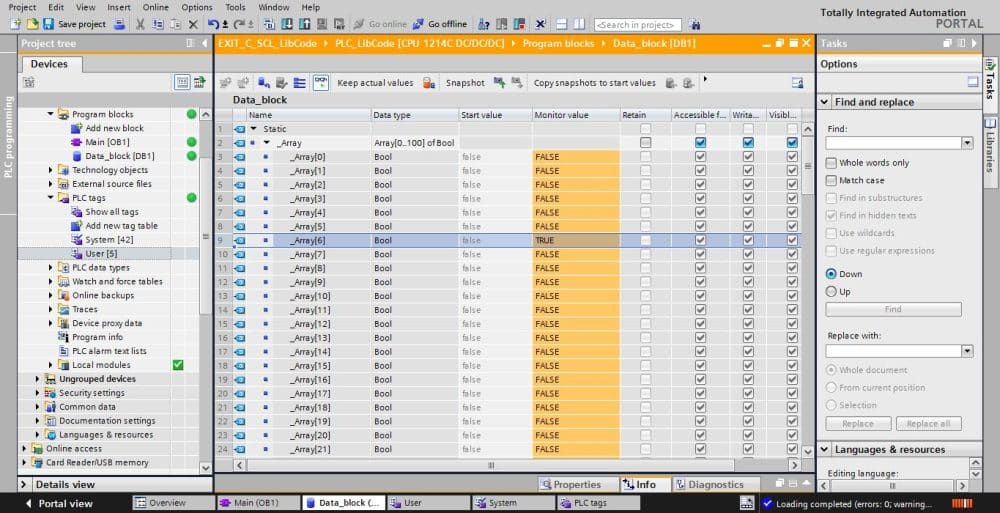Enable the Match case checkbox
The image size is (1000, 513).
pos(831,181)
